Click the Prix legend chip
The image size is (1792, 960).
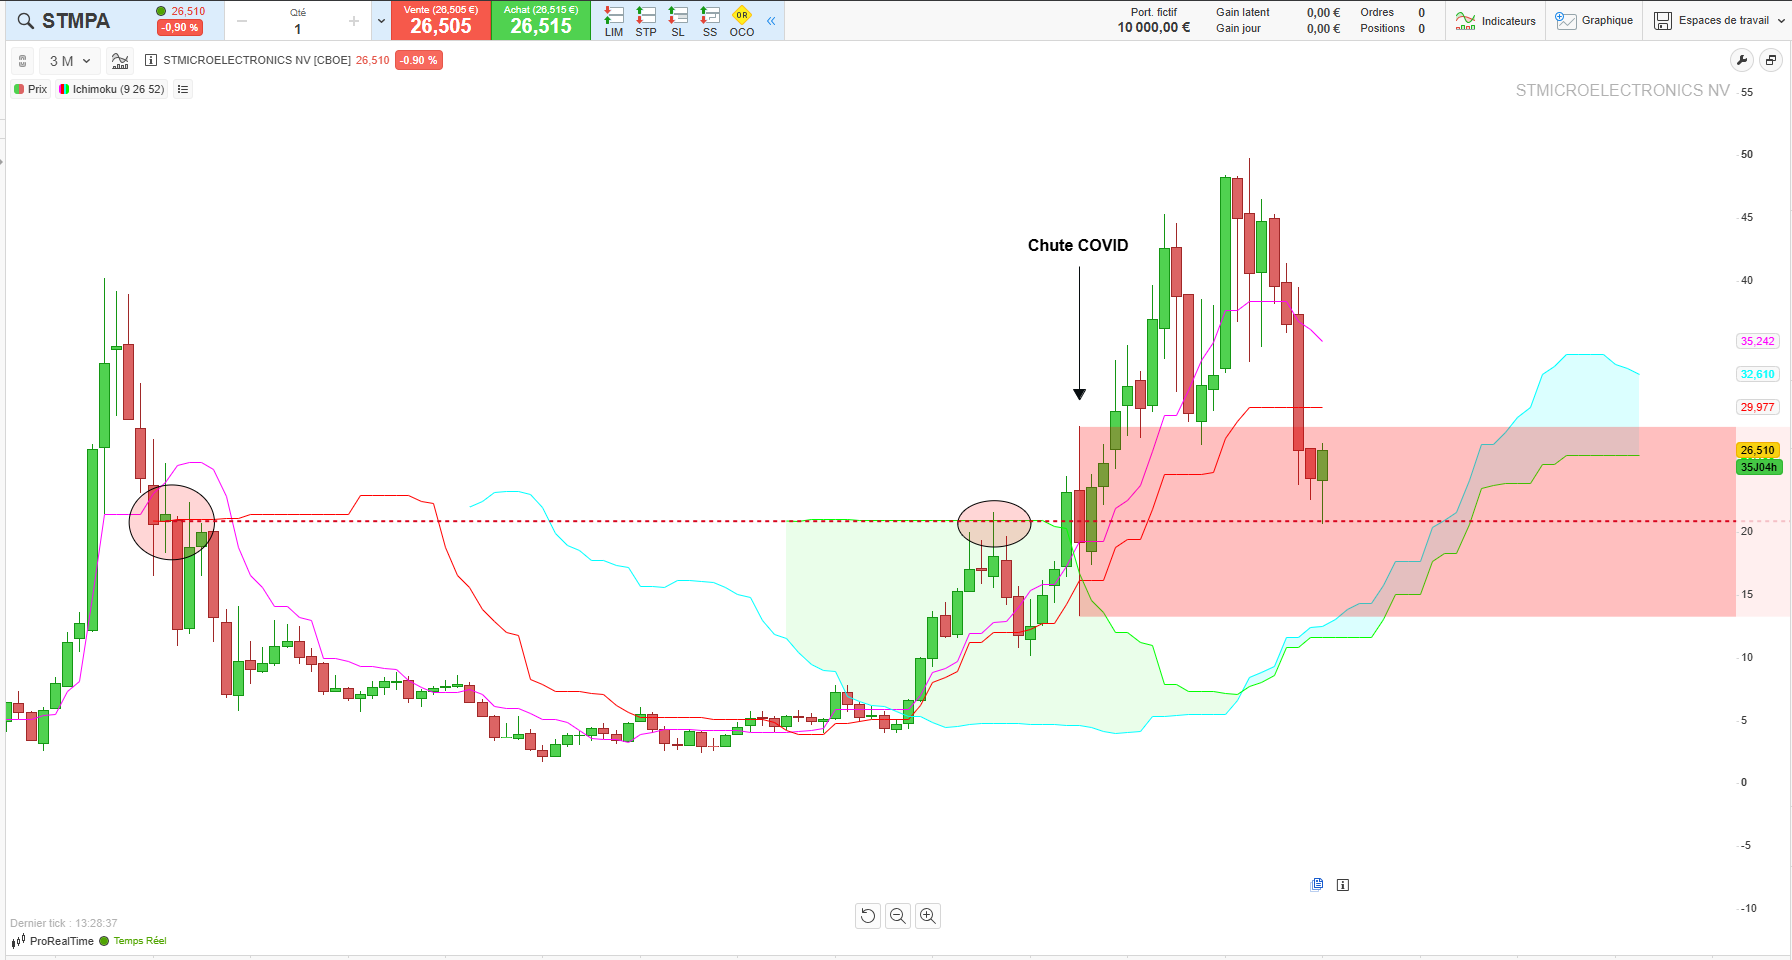(x=30, y=89)
